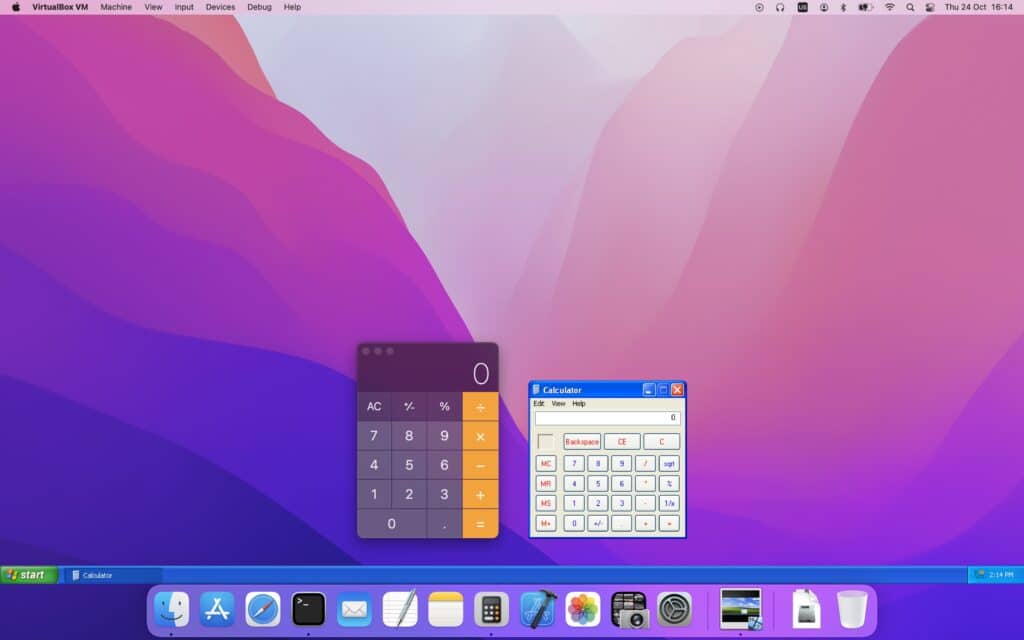Open Edit menu in Windows Calculator

(x=539, y=404)
